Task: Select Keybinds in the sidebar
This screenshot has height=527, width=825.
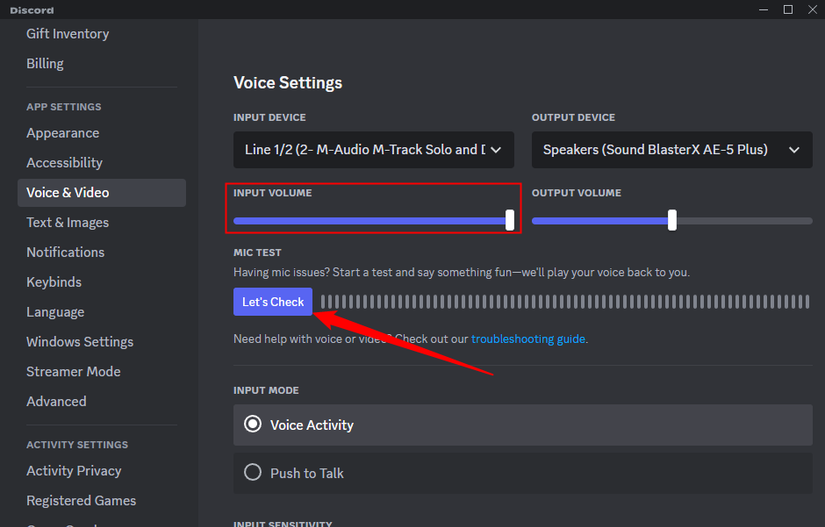Action: (54, 282)
